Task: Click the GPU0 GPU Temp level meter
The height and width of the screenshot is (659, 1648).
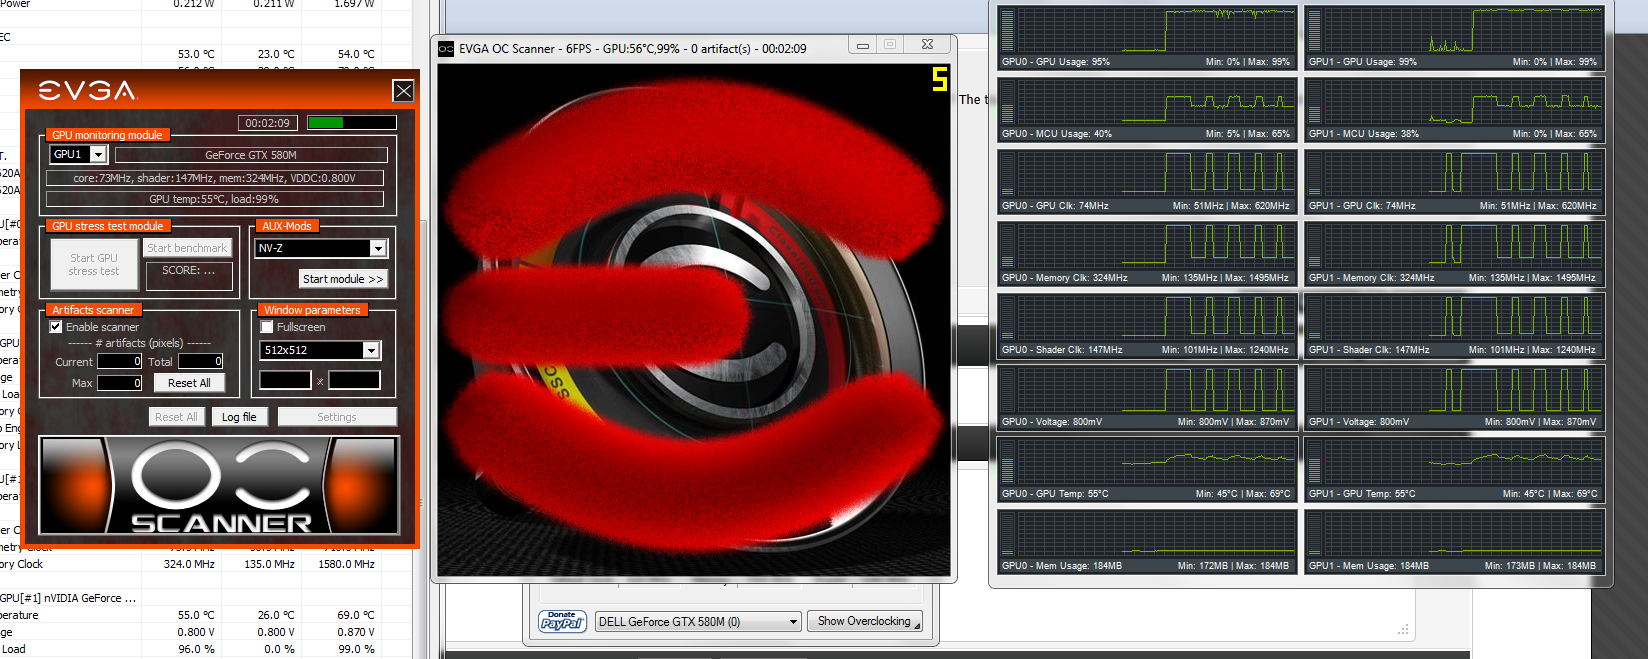Action: coord(1007,462)
